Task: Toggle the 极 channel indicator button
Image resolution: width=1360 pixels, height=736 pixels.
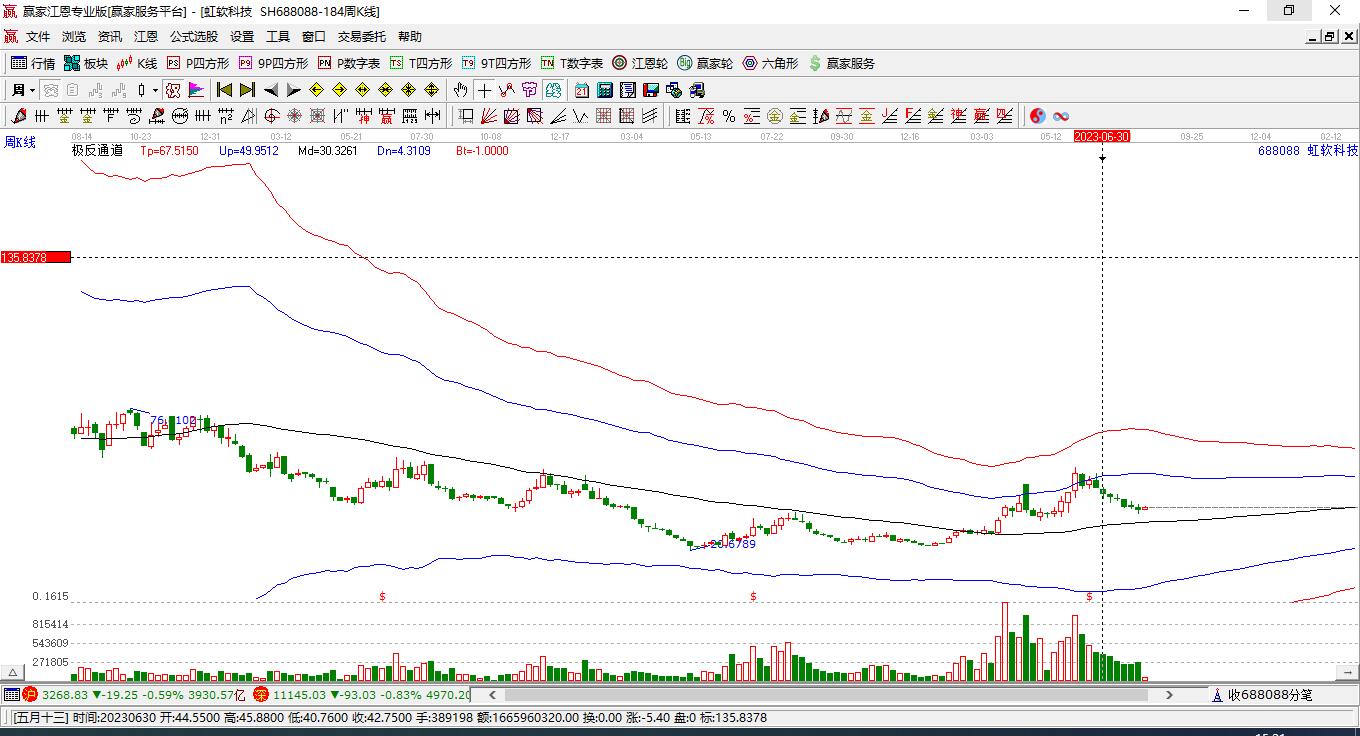Action: click(173, 90)
